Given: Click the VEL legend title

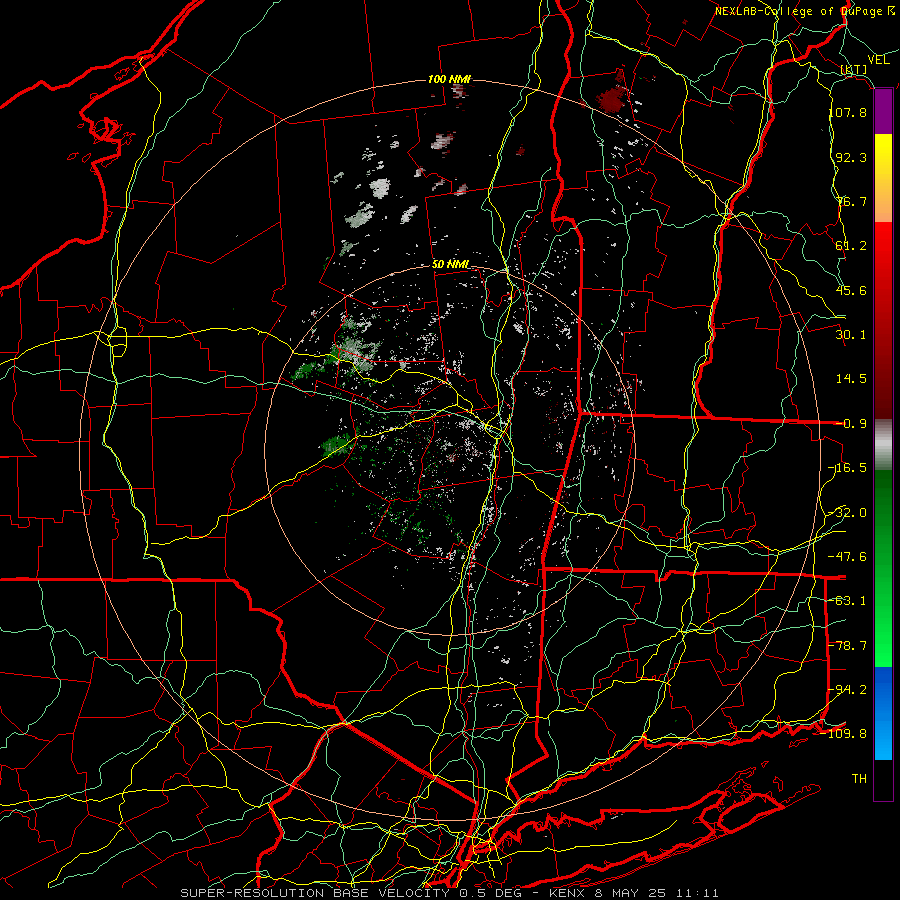Looking at the screenshot, I should [x=878, y=59].
